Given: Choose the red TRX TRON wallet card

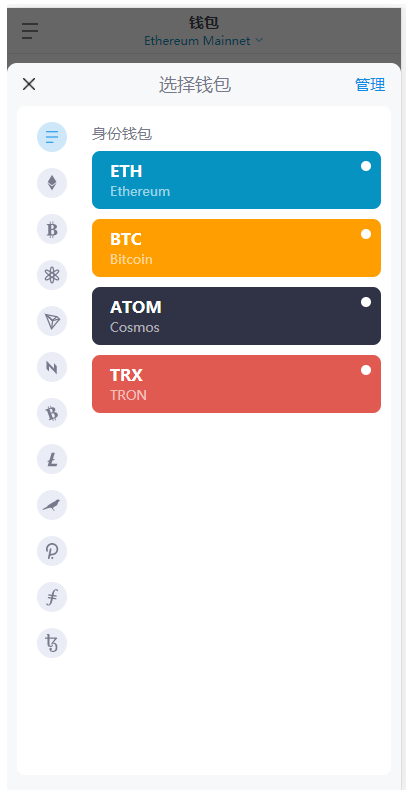Looking at the screenshot, I should (236, 384).
